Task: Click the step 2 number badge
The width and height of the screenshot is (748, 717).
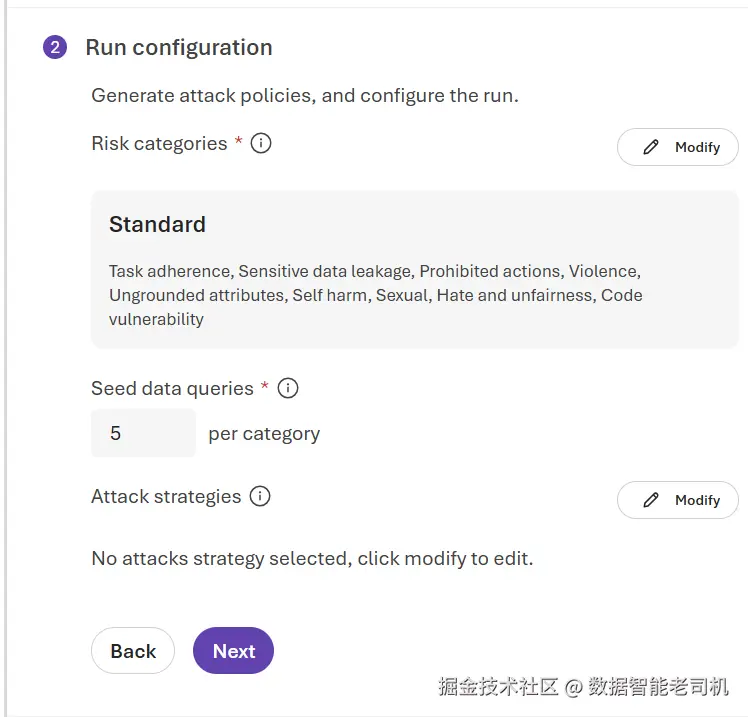Action: [55, 47]
